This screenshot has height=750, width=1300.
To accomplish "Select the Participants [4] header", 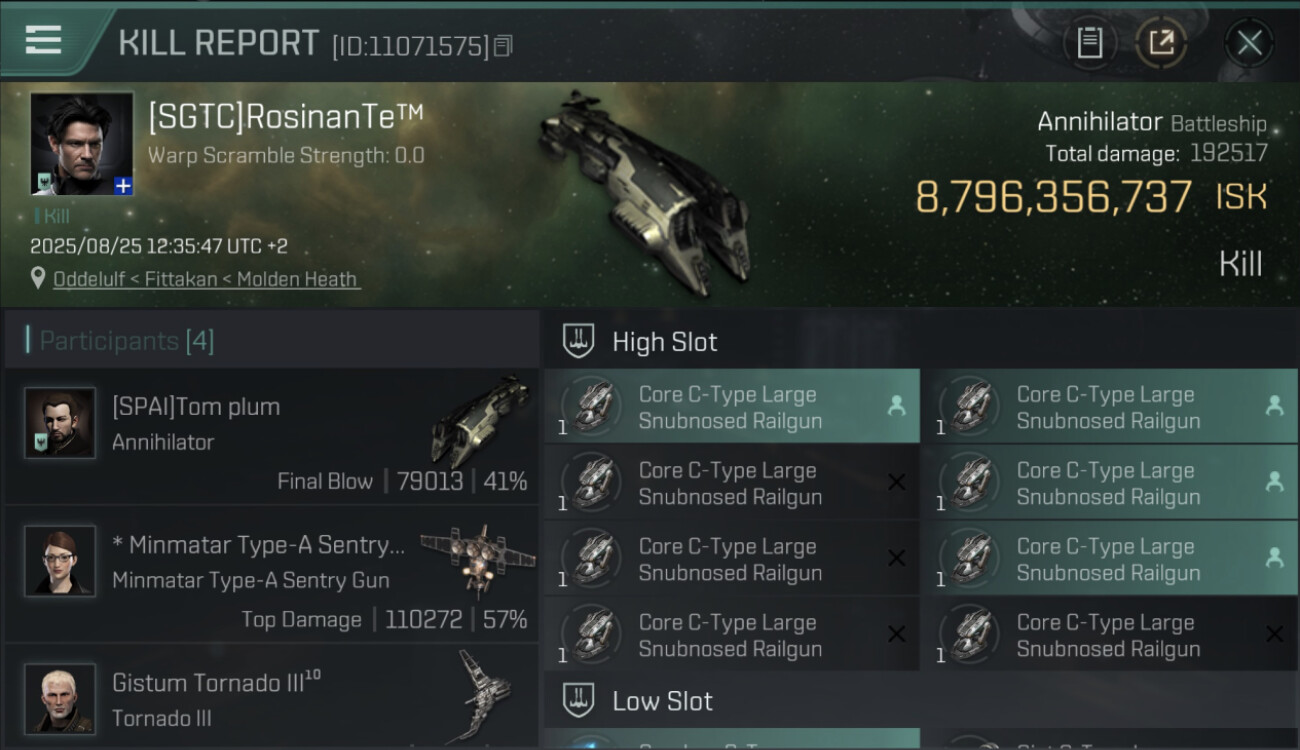I will [x=126, y=341].
